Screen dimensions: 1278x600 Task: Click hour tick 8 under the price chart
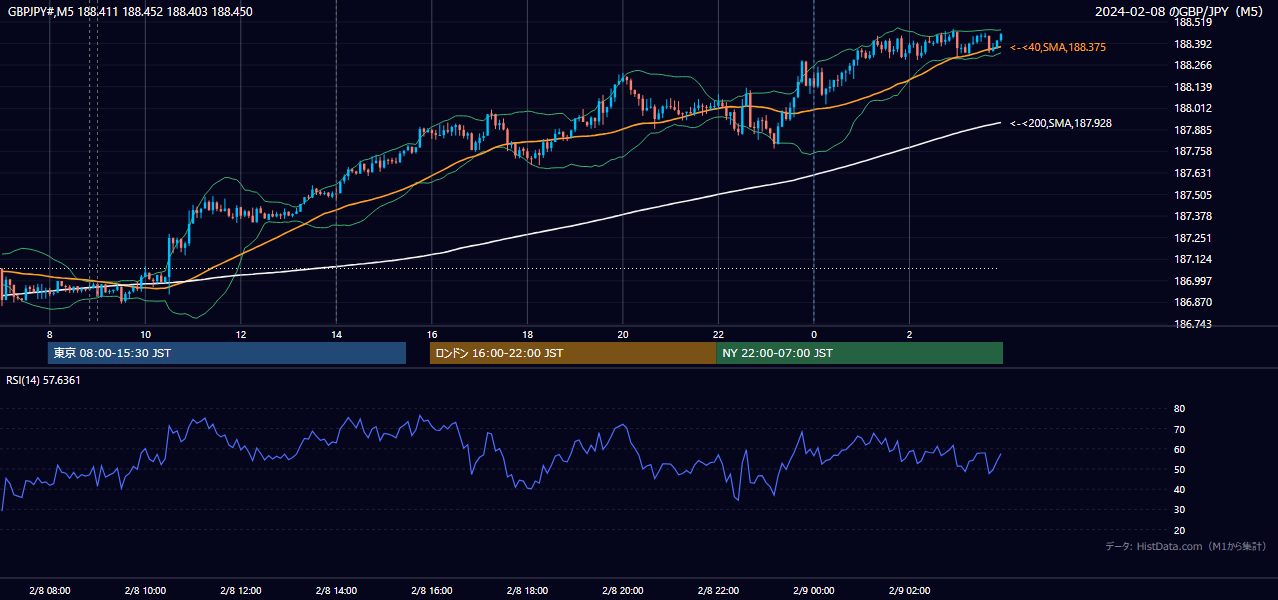coord(49,334)
